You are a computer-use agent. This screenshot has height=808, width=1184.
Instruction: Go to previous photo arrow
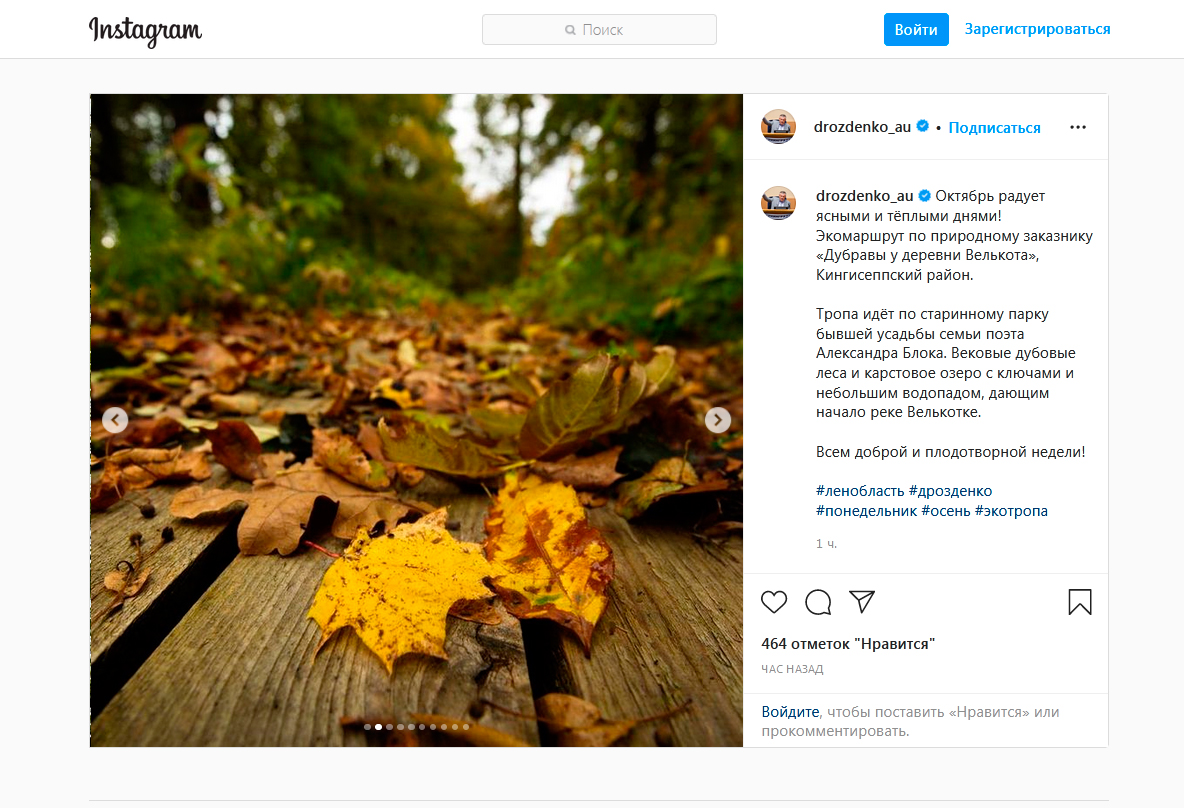point(115,420)
